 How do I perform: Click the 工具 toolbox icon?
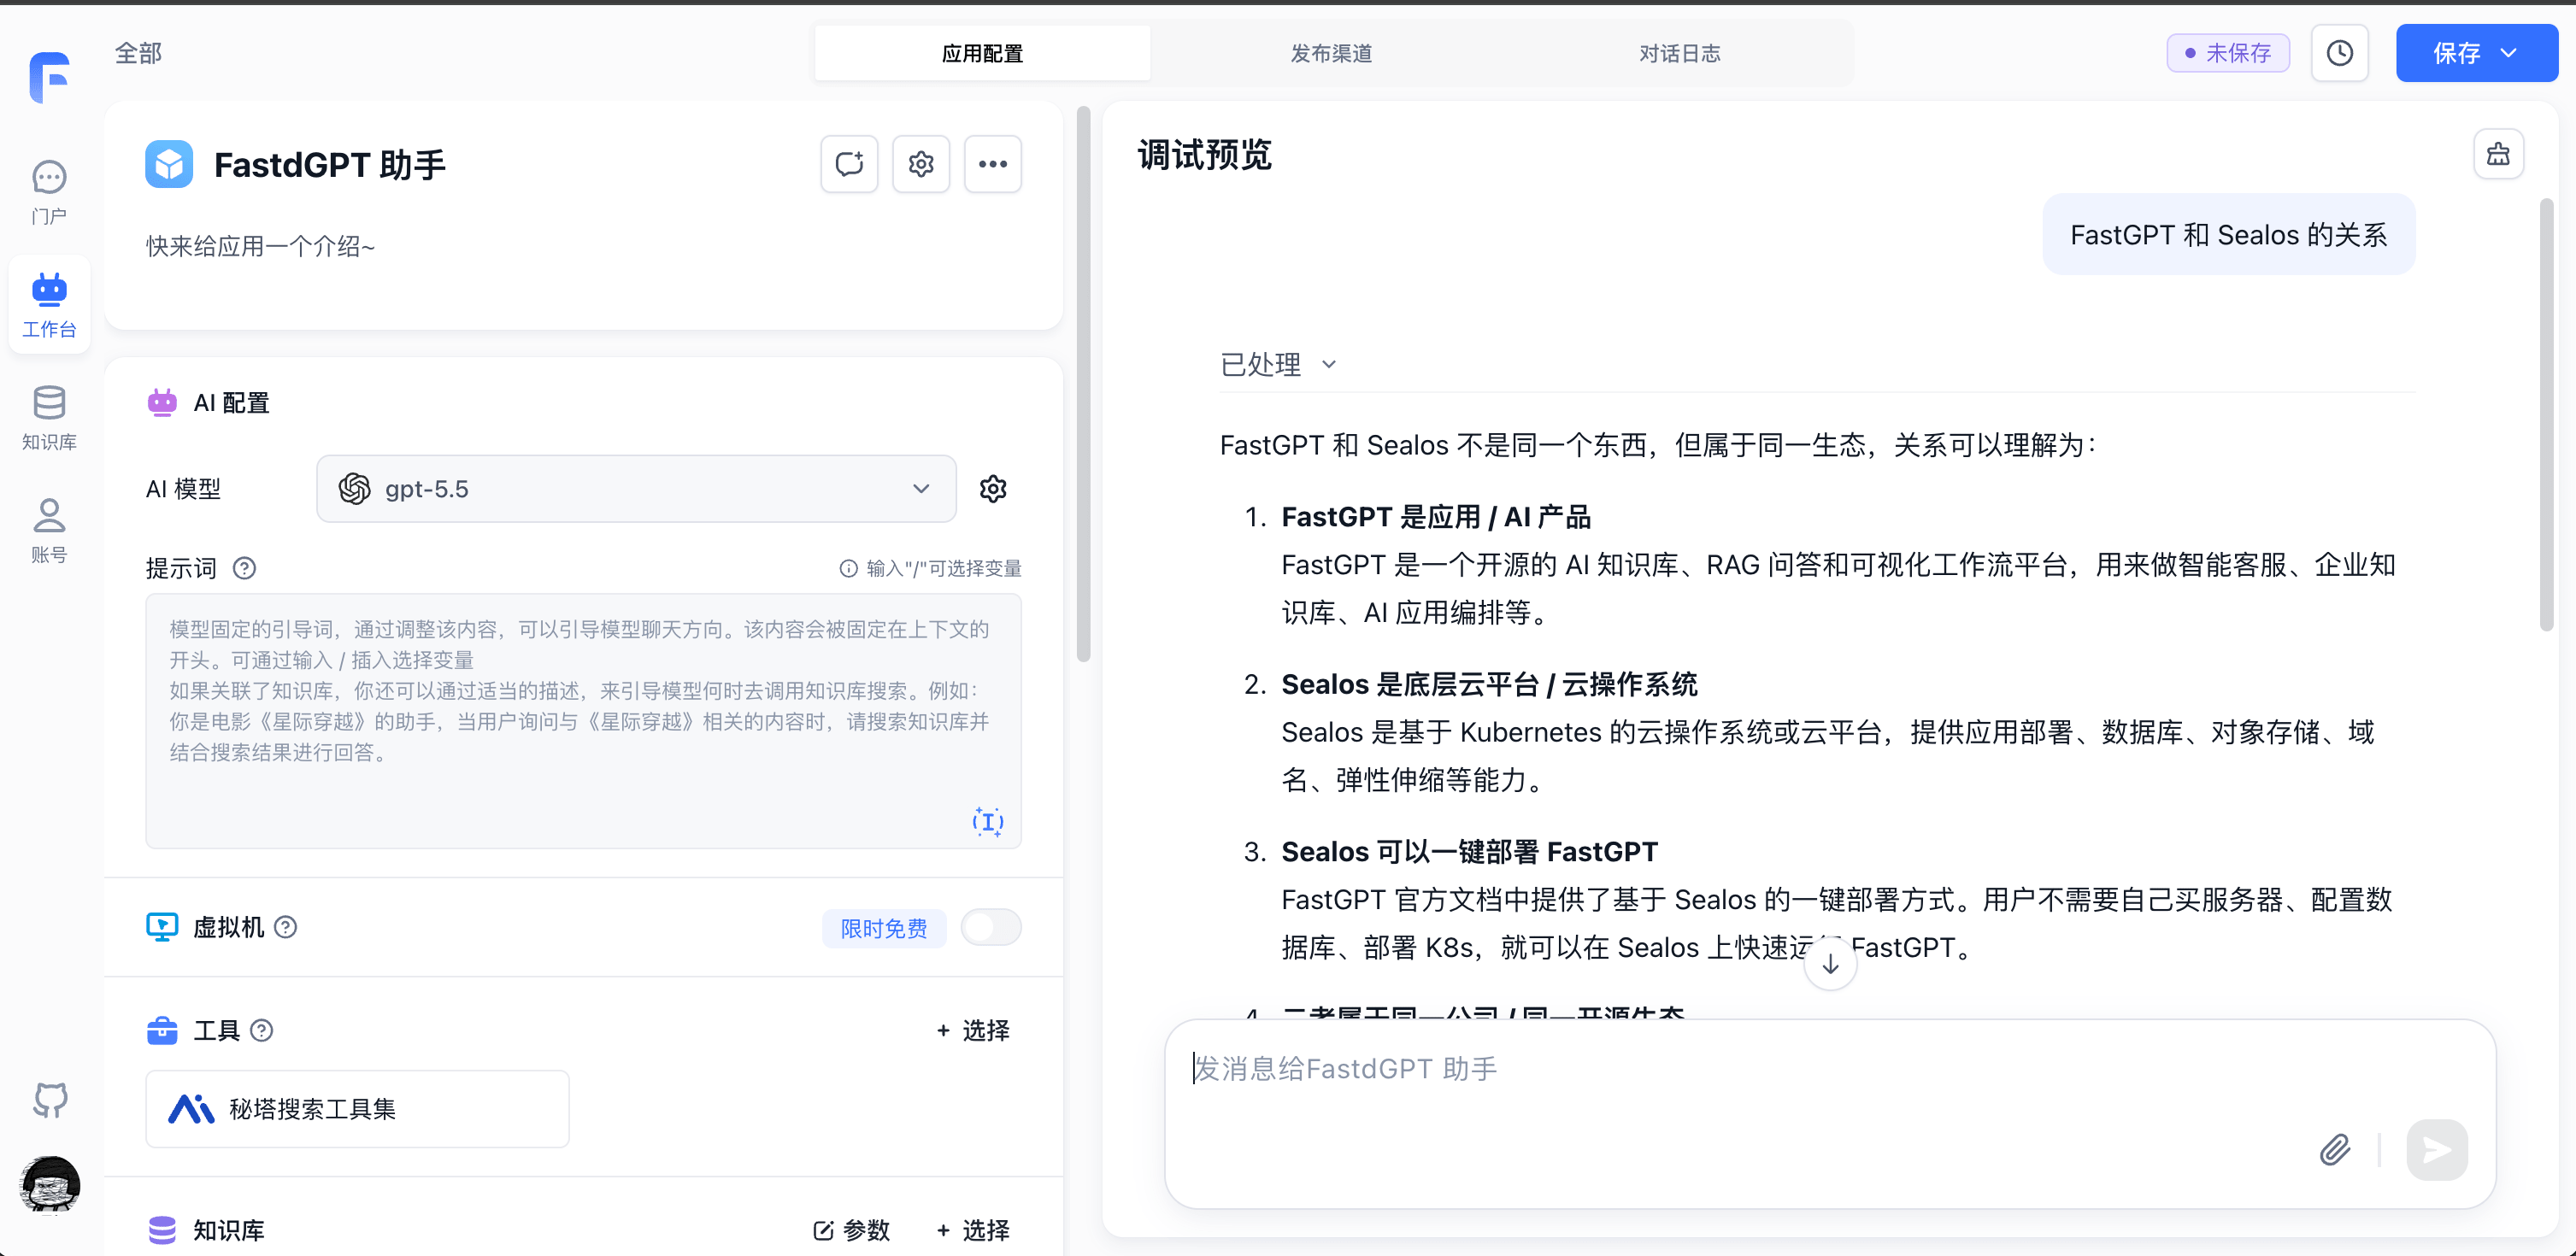click(x=162, y=1030)
